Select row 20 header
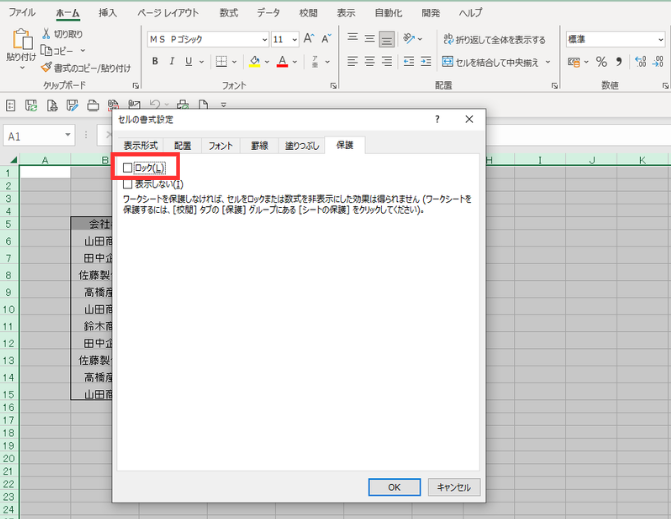Viewport: 671px width, 519px height. (9, 458)
